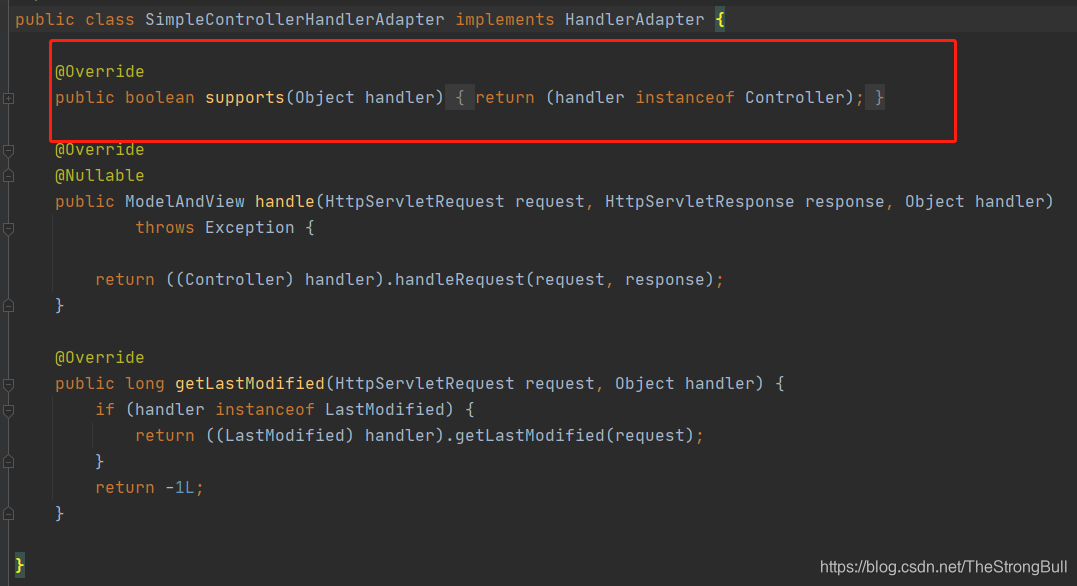The width and height of the screenshot is (1077, 586).
Task: Click the getLastModified method declaration name
Action: click(x=249, y=383)
